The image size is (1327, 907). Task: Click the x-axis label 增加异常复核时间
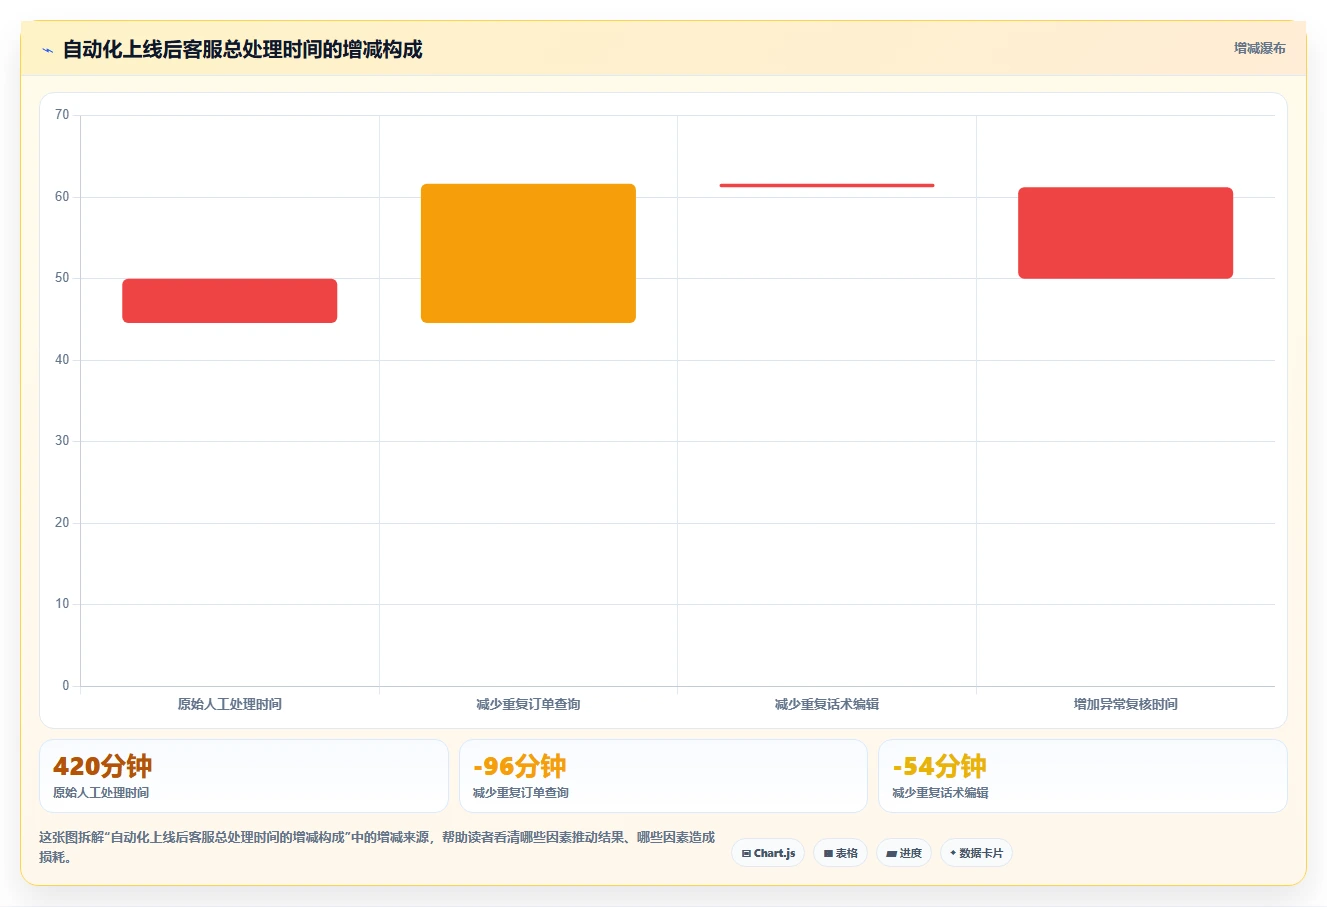coord(1125,704)
